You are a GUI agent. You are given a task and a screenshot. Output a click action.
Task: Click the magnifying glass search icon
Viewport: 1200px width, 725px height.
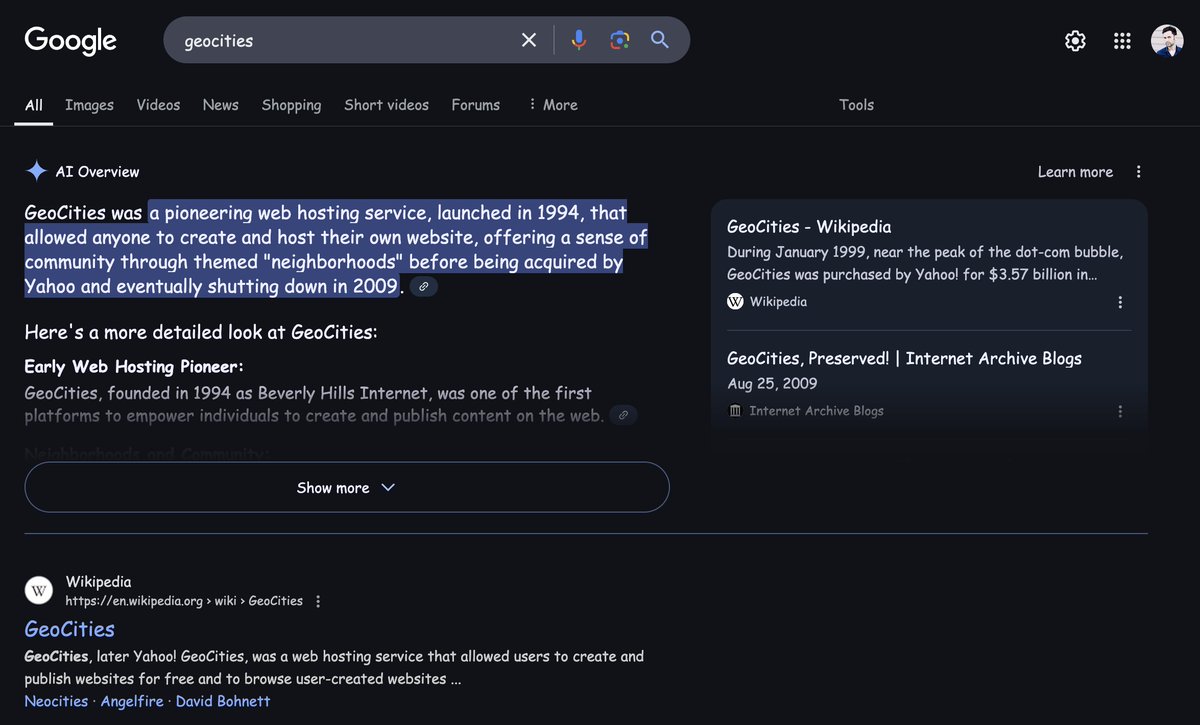click(x=660, y=40)
